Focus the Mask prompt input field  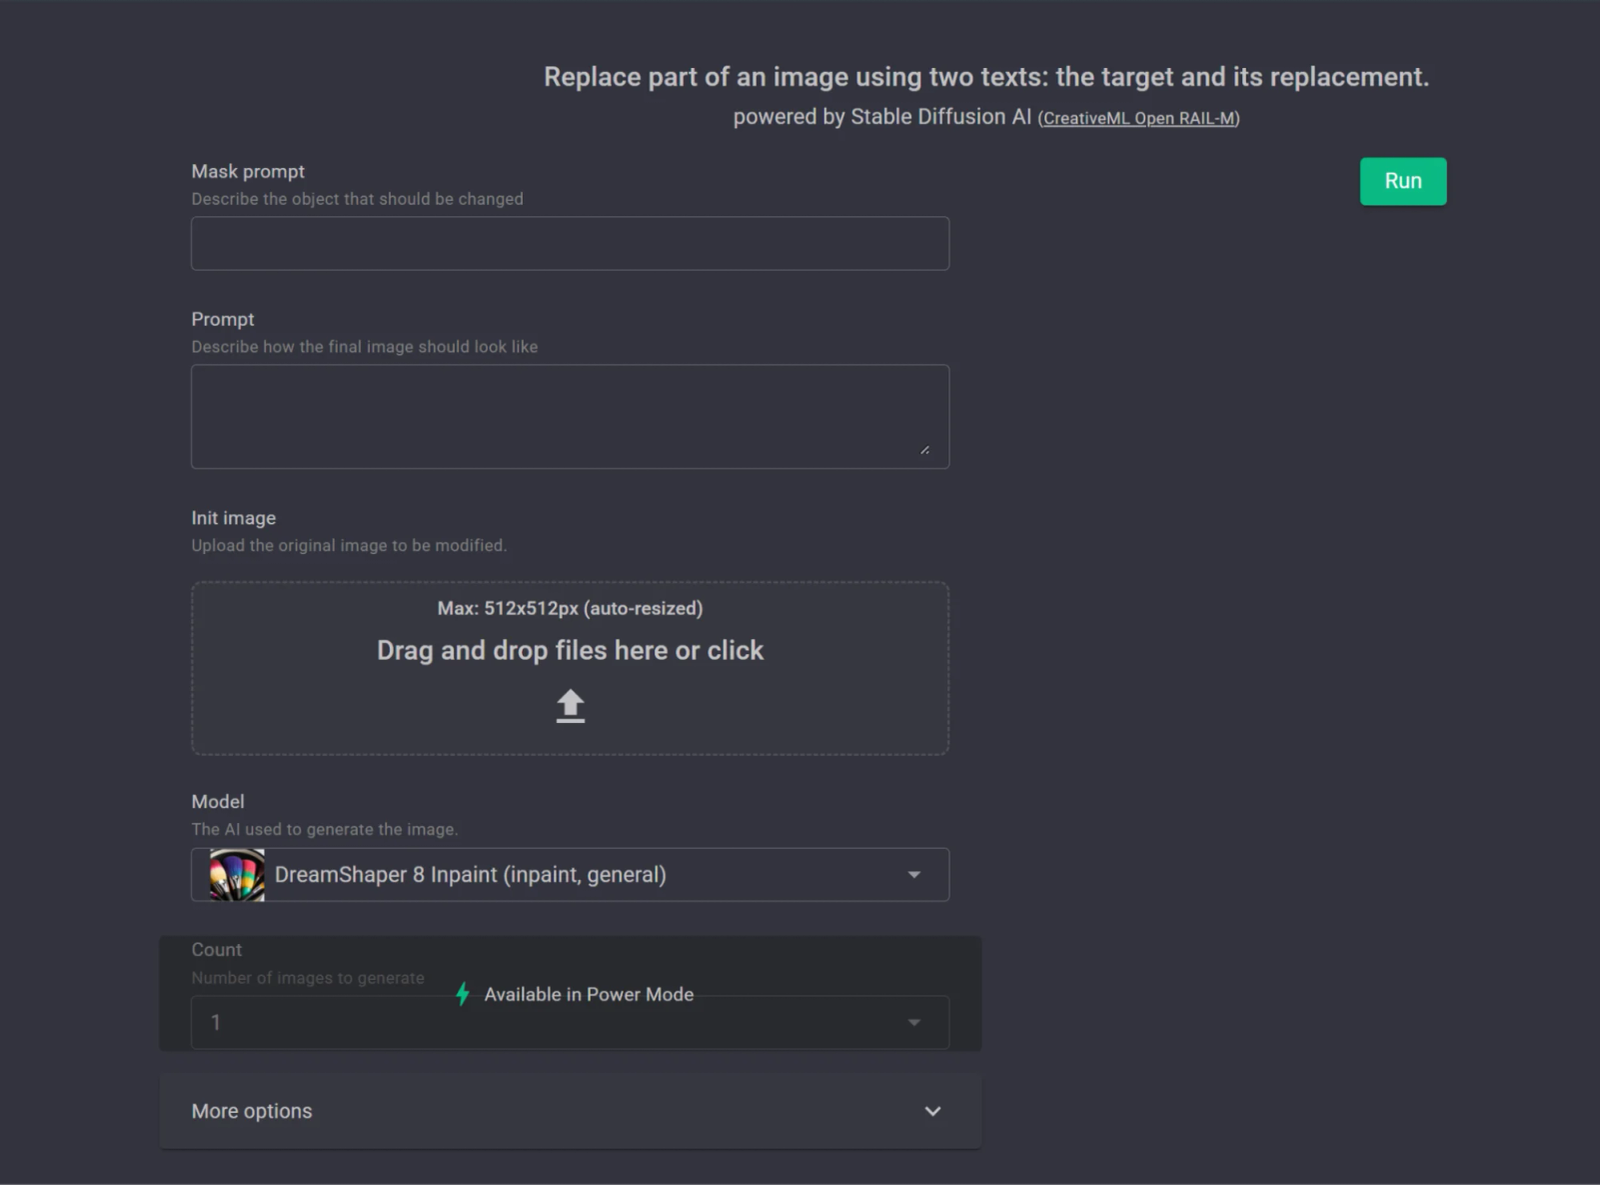[570, 243]
